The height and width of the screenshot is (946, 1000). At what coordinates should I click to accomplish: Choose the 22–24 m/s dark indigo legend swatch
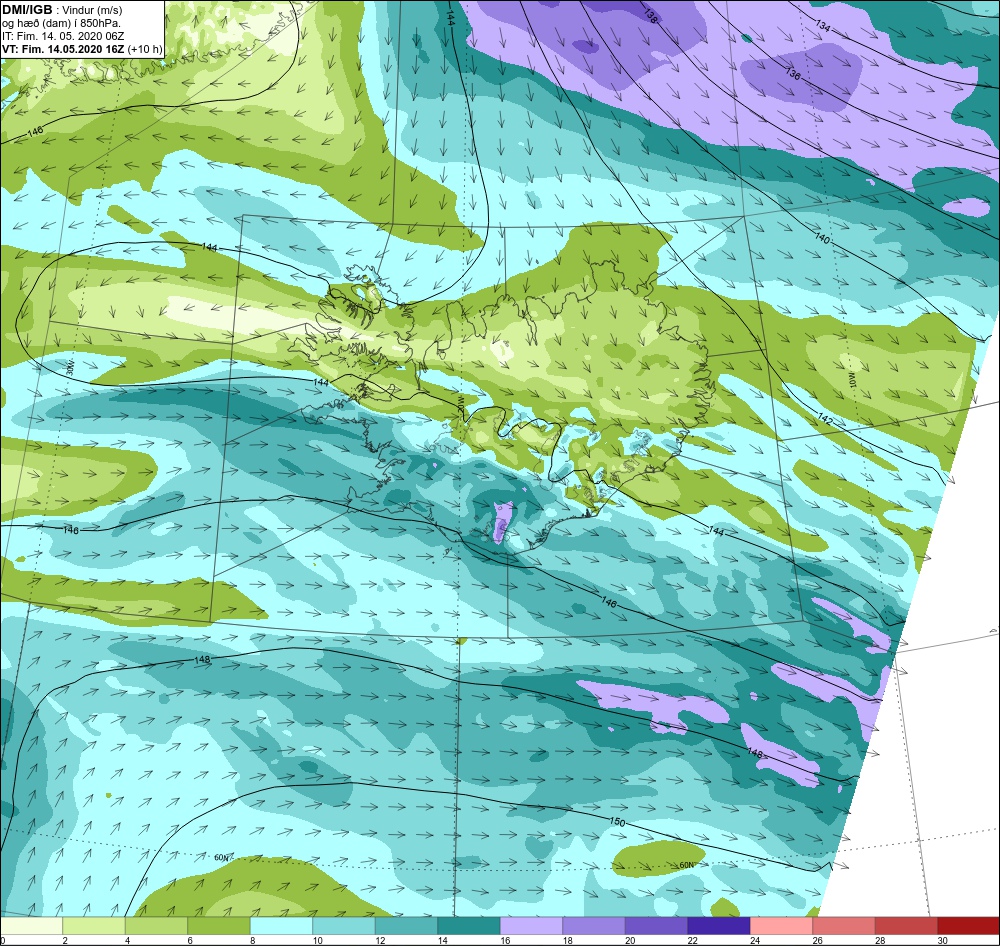point(719,926)
